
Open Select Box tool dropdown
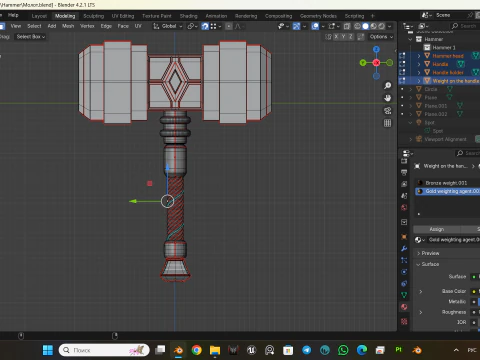[31, 37]
